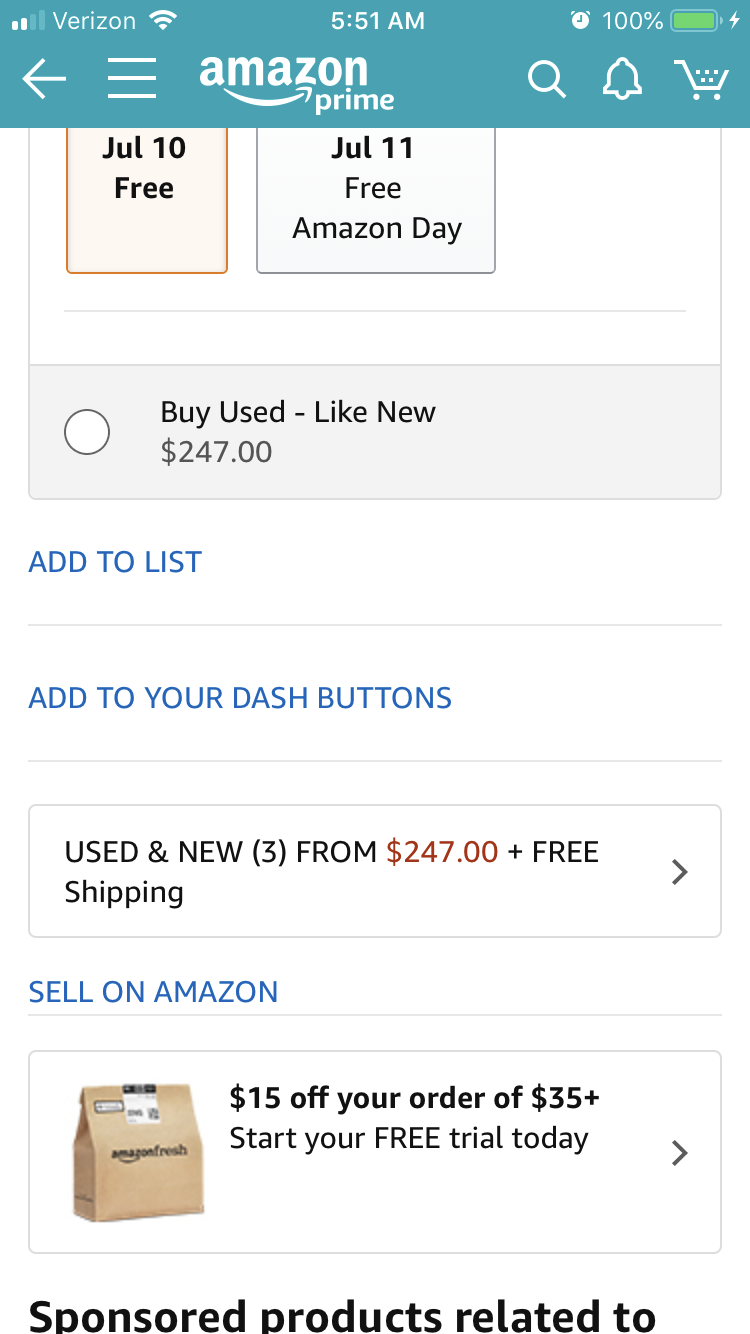
Task: Select Buy Used - Like New radio button
Action: [87, 433]
